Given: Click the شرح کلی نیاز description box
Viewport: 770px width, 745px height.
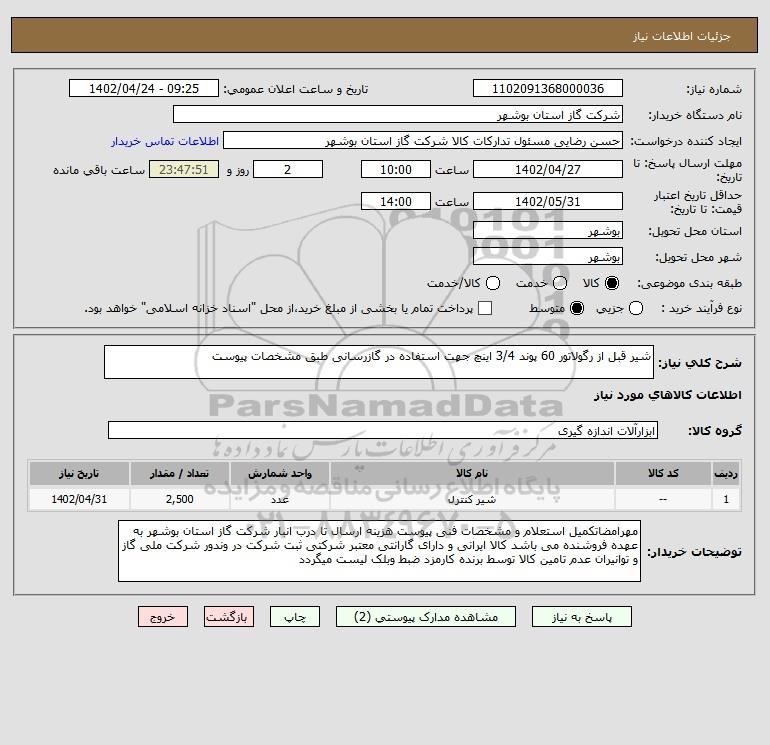Looking at the screenshot, I should pyautogui.click(x=379, y=362).
